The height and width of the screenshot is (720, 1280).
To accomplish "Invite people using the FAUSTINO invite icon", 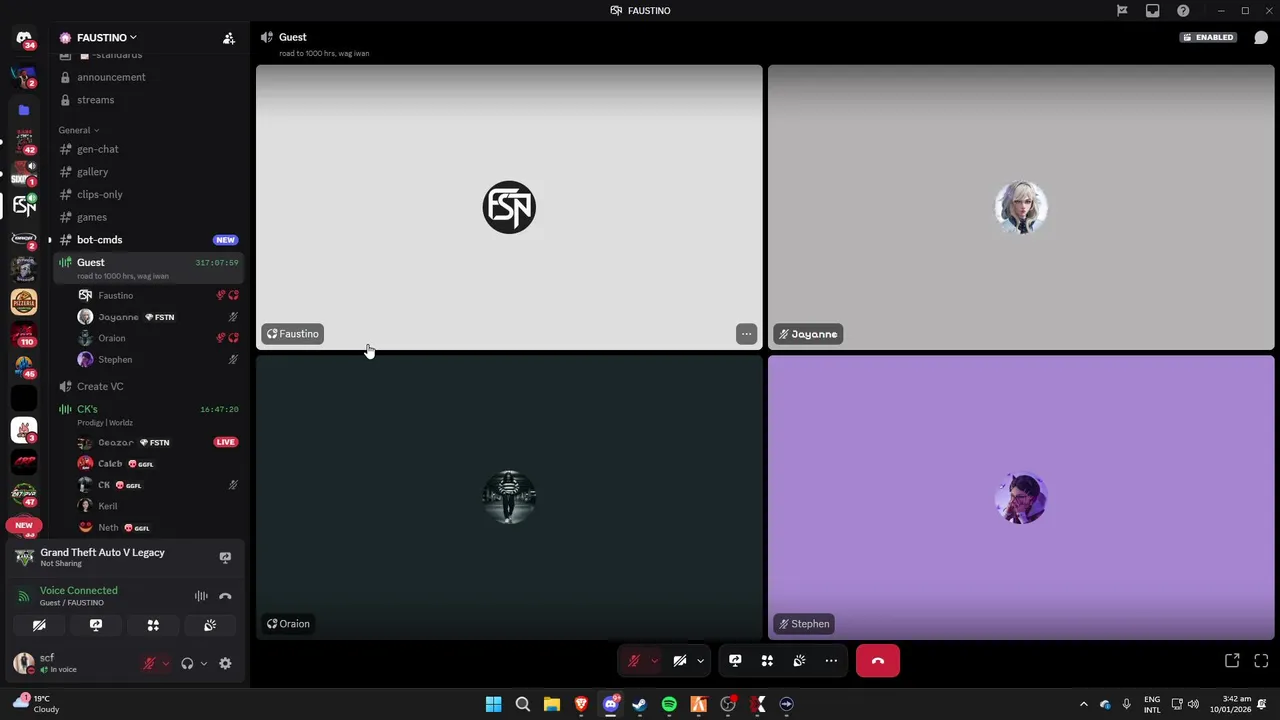I will tap(229, 38).
